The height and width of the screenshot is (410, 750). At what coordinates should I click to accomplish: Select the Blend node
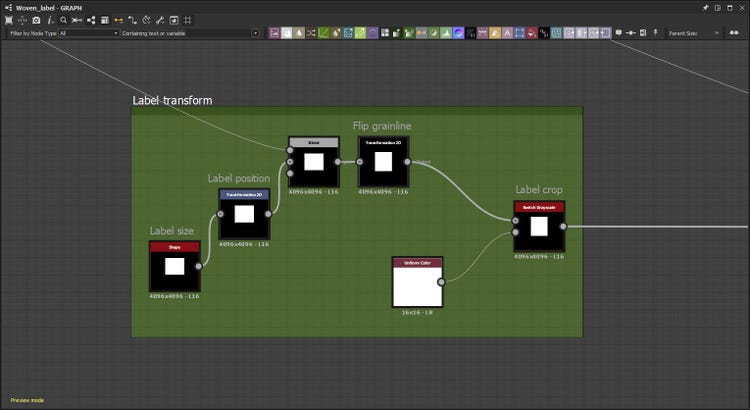(313, 161)
